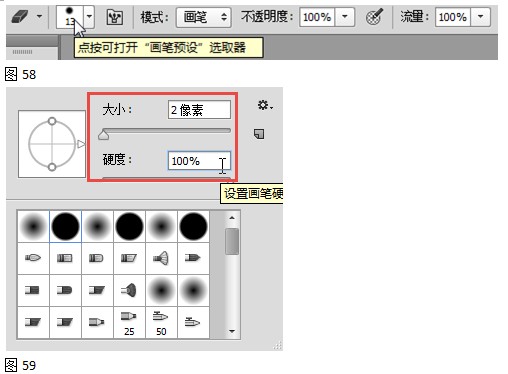This screenshot has width=508, height=374.
Task: Toggle pen pressure for opacity icon
Action: [x=374, y=17]
